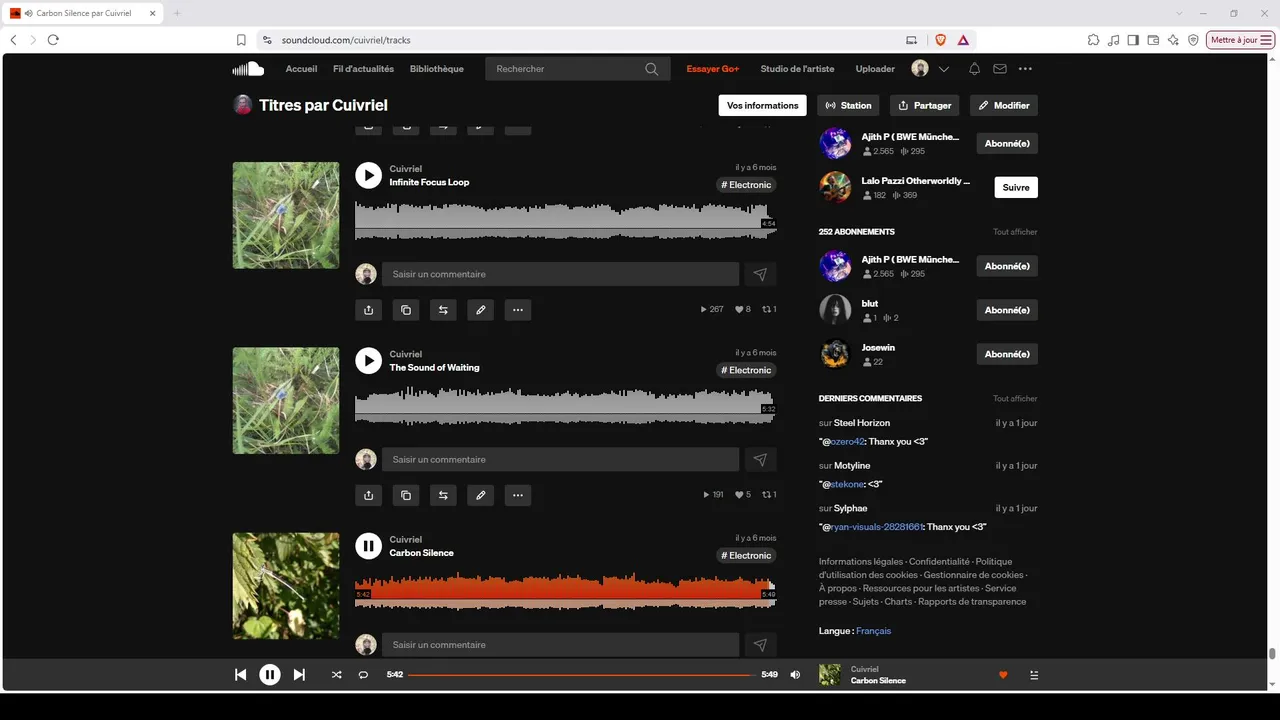The image size is (1280, 720).
Task: Click the Partager button
Action: pos(925,105)
